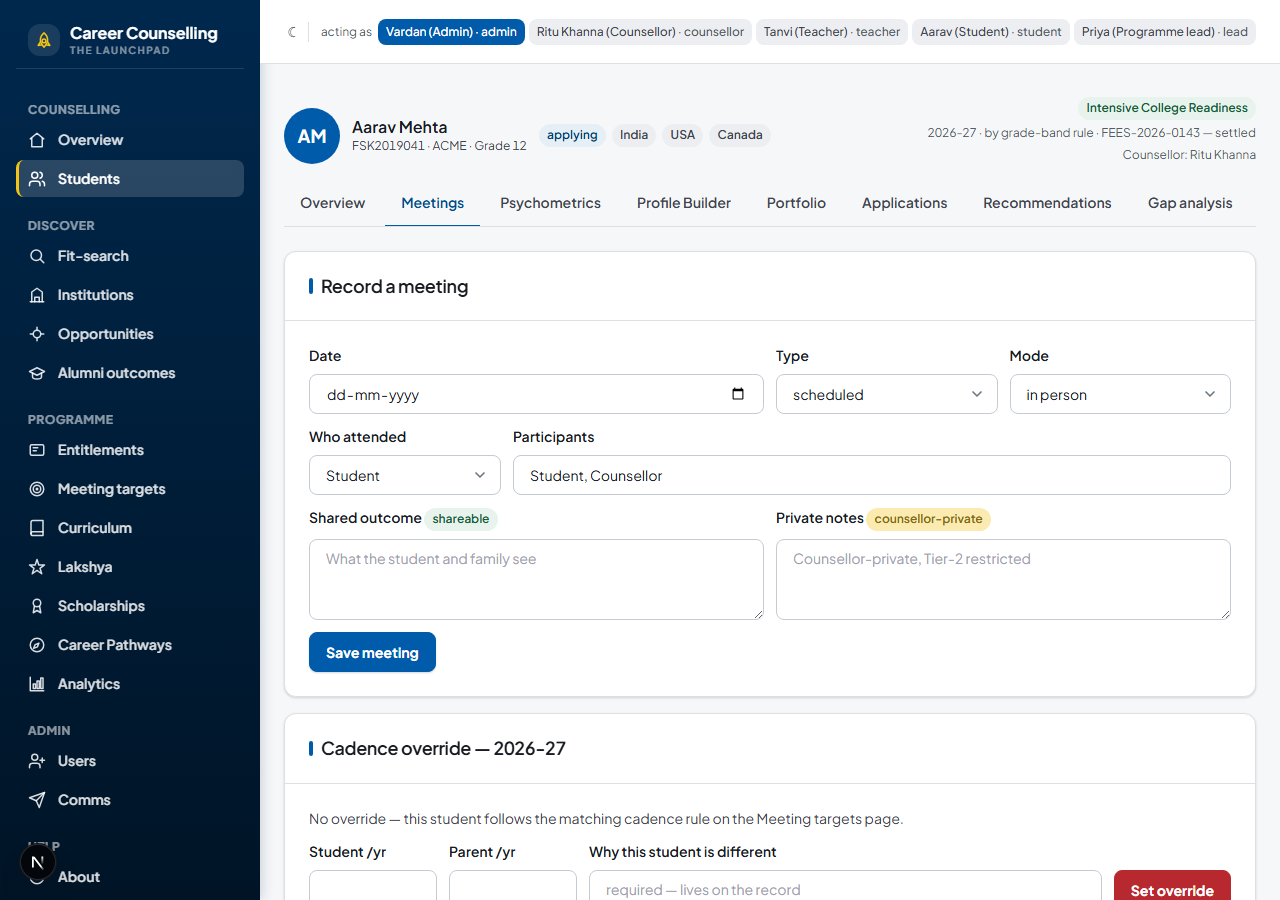Click the FSK2019041 · ACME · Grade 12 text
1280x900 pixels.
(x=439, y=146)
